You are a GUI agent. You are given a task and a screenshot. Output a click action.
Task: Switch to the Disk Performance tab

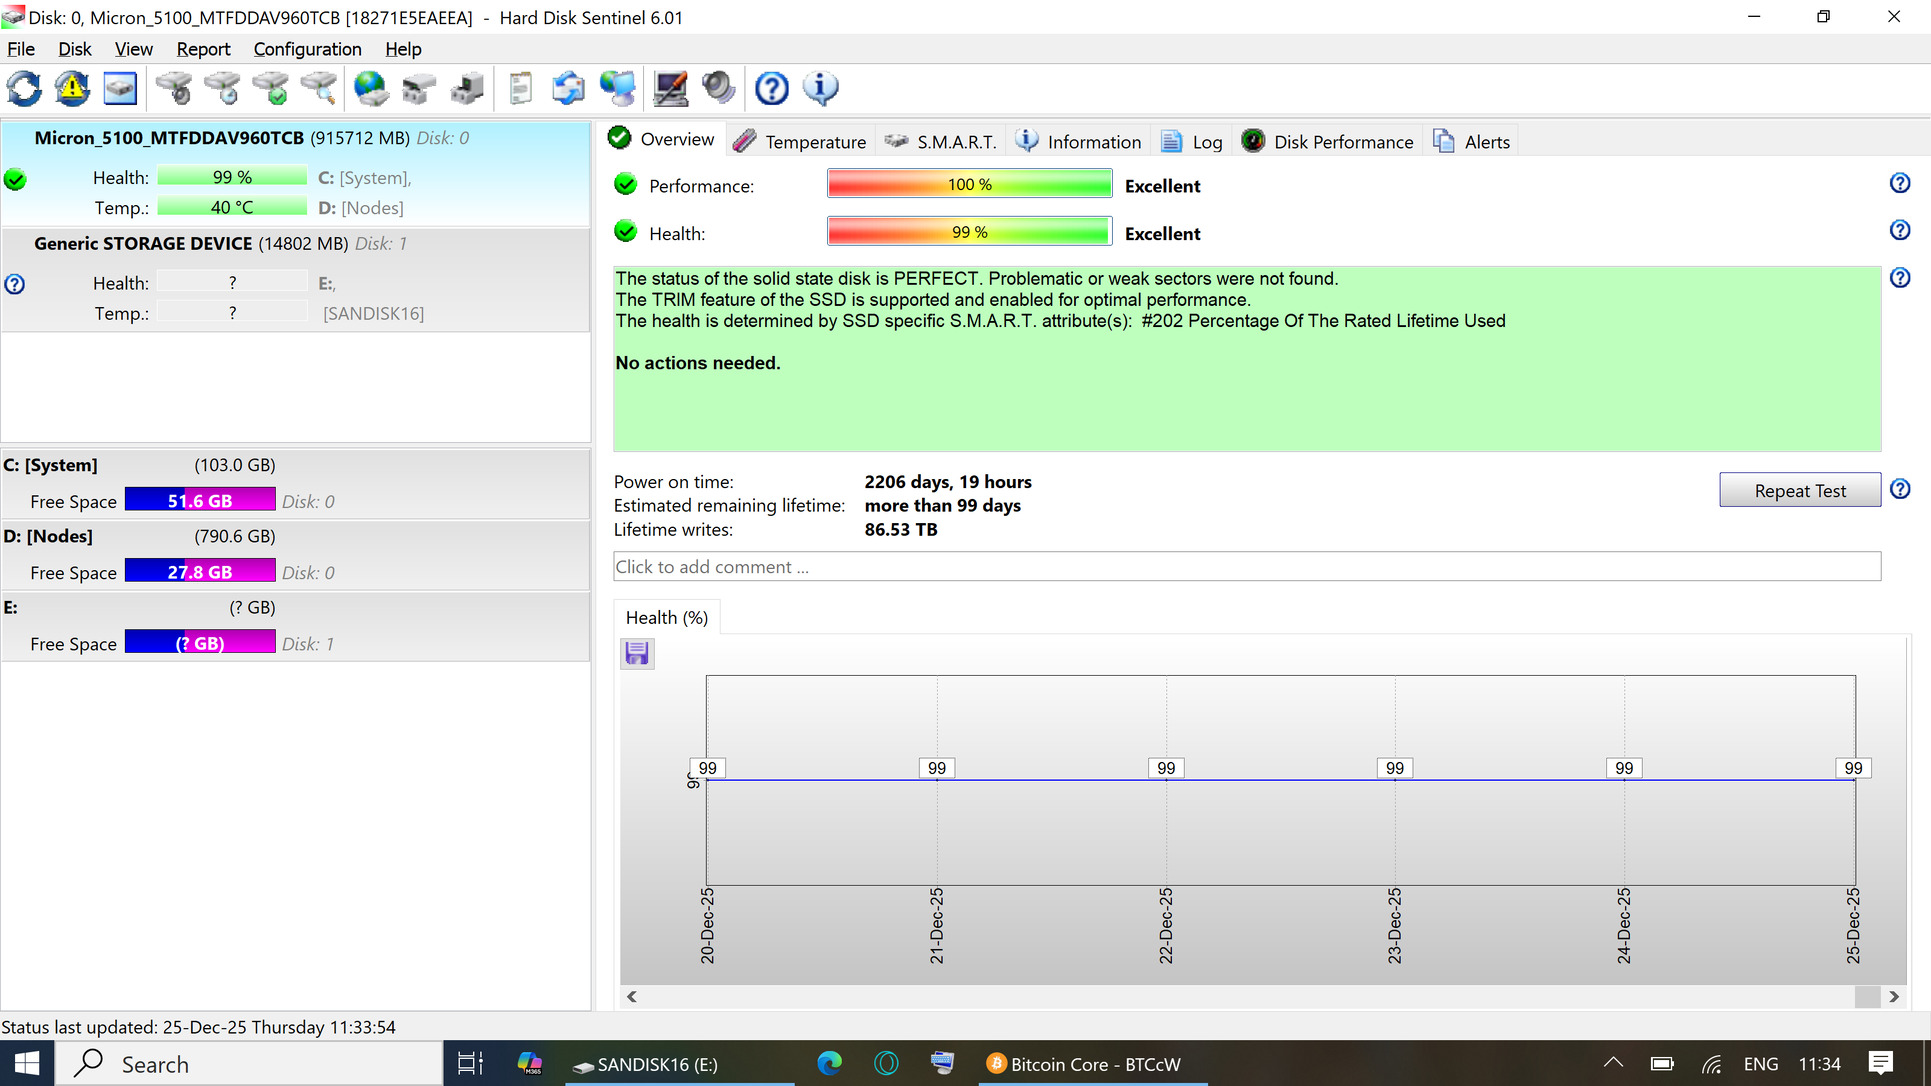1328,142
